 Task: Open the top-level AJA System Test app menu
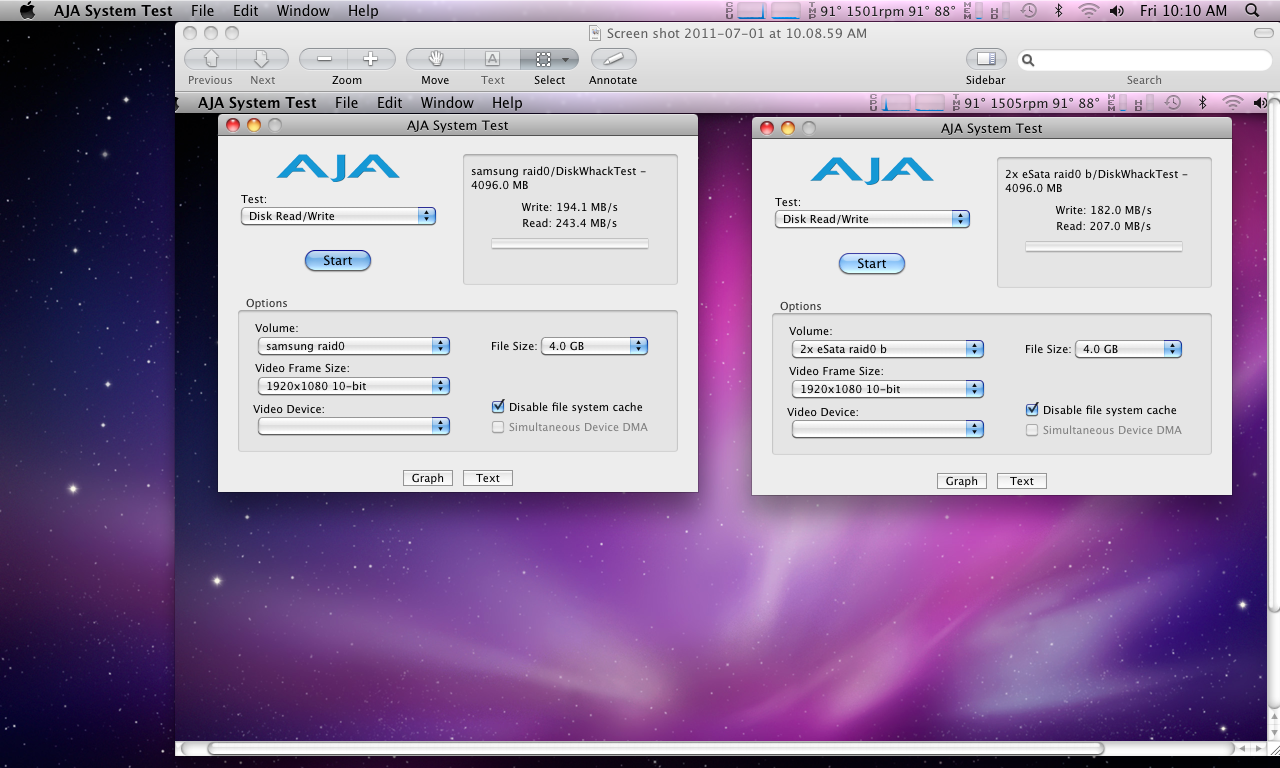[x=113, y=11]
